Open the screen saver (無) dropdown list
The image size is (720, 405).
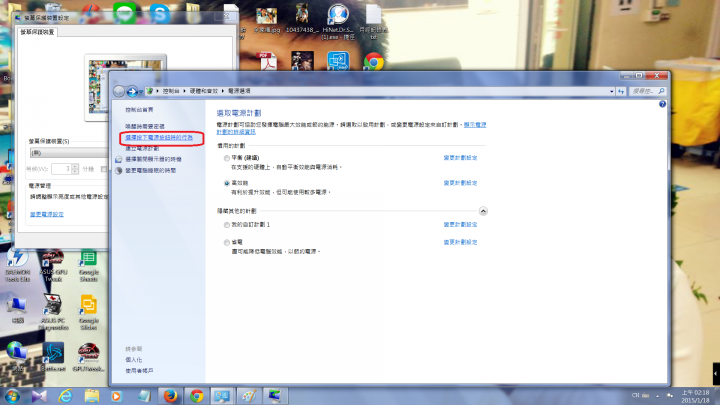tap(69, 152)
